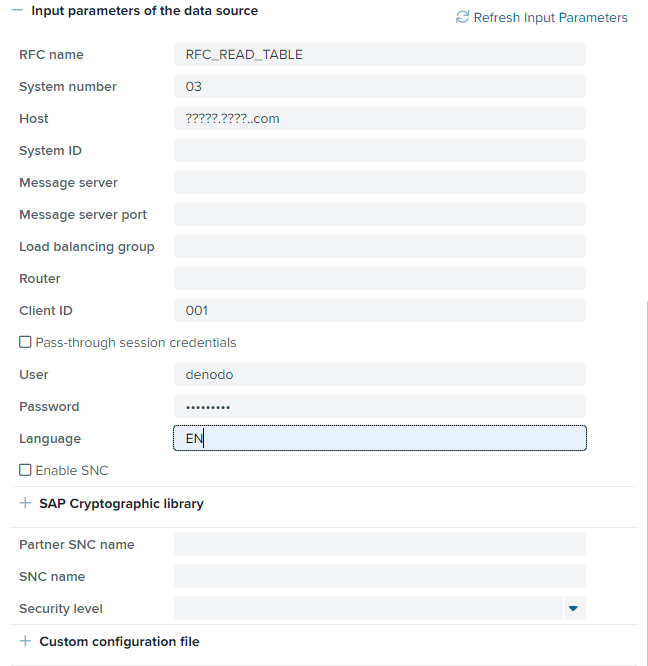Click the Host input field
Image resolution: width=648 pixels, height=666 pixels.
tap(380, 118)
